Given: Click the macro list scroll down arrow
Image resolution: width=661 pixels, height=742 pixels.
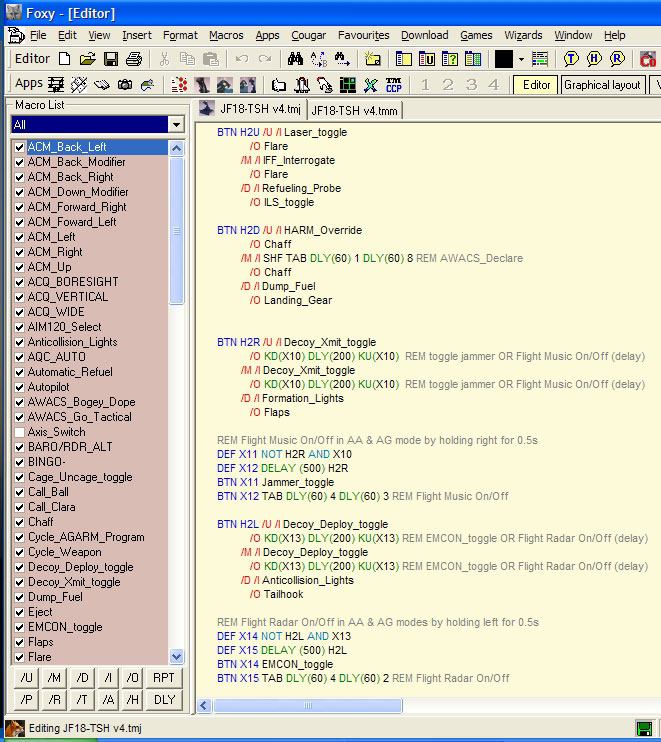Looking at the screenshot, I should [x=176, y=656].
